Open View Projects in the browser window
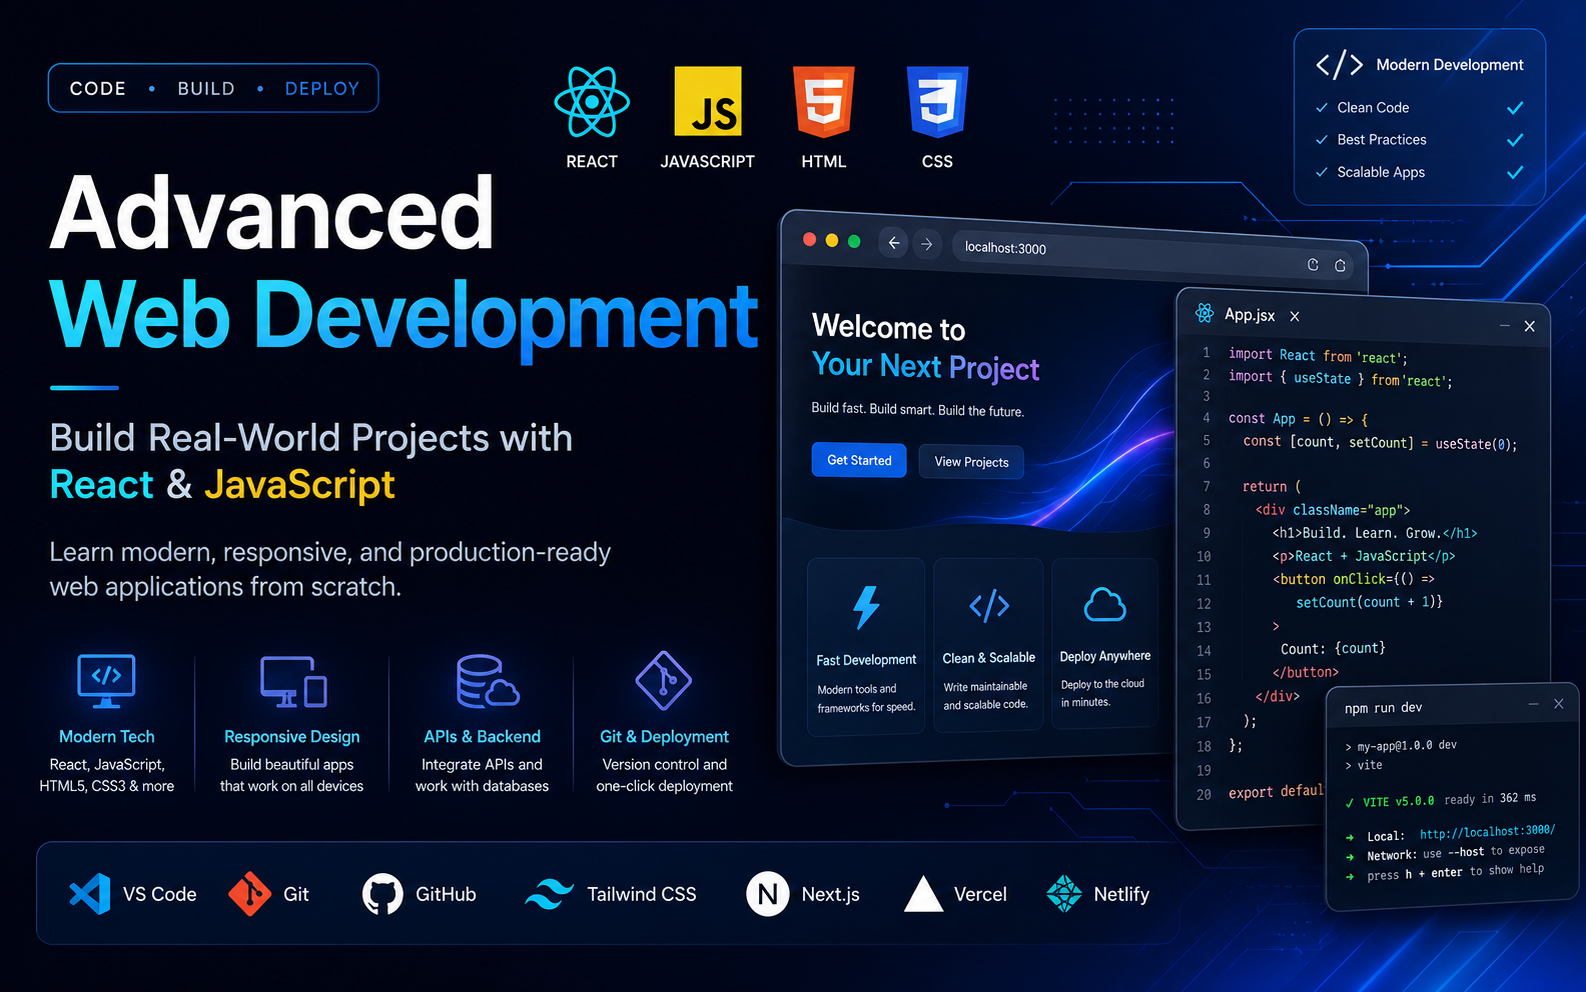The height and width of the screenshot is (992, 1586). pyautogui.click(x=971, y=462)
